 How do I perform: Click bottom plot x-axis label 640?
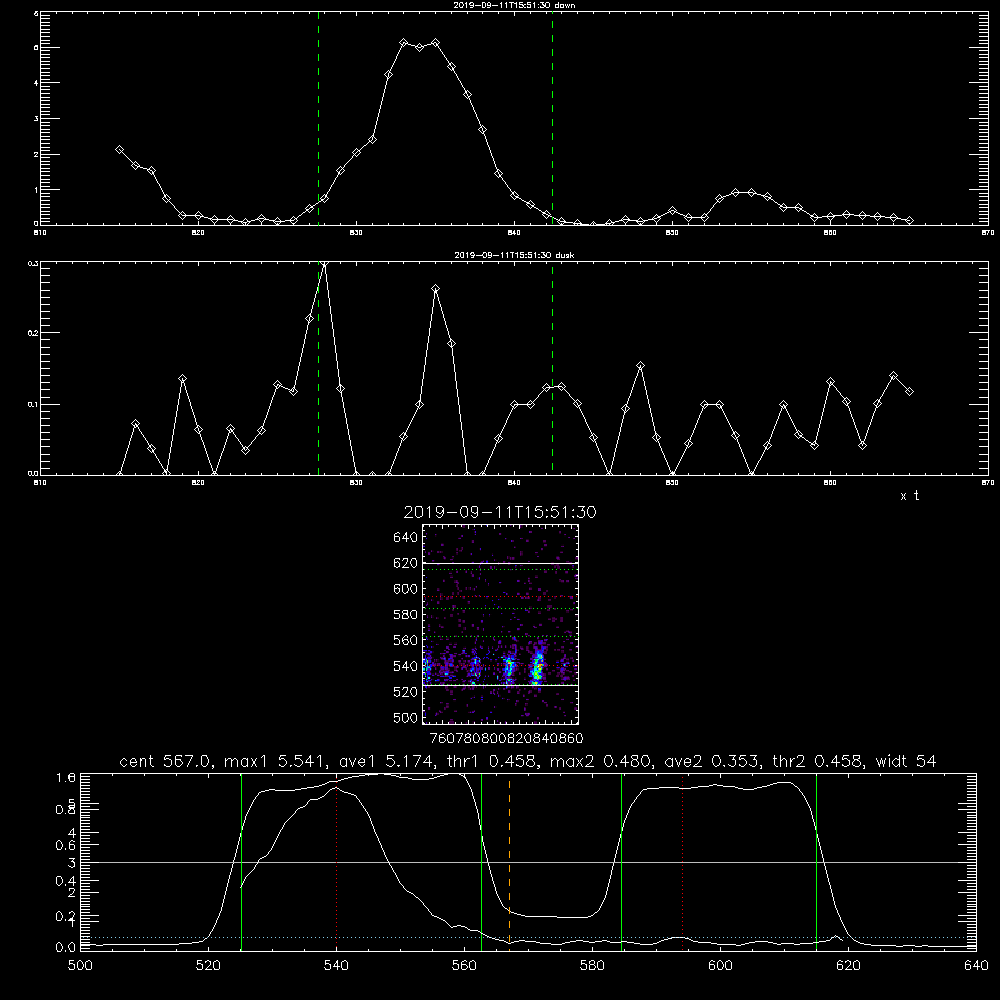point(976,966)
